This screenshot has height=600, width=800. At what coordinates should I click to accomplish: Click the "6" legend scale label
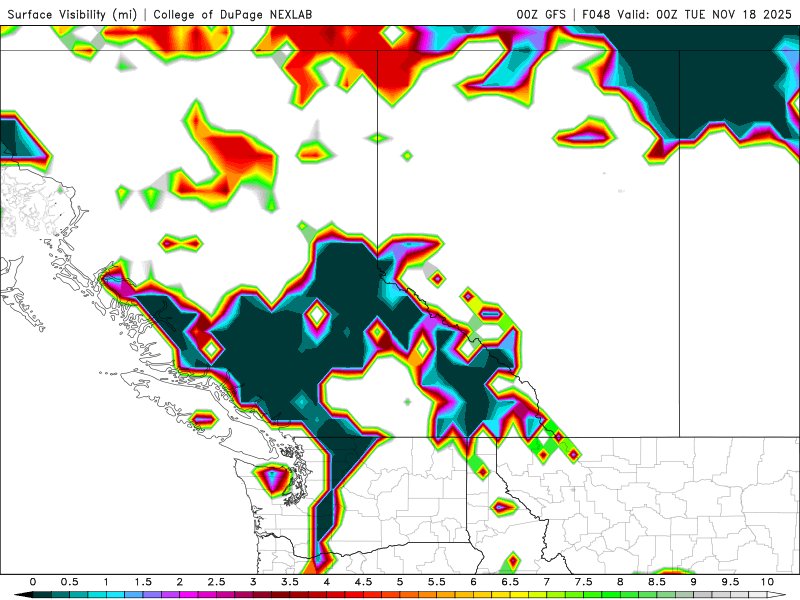[473, 582]
